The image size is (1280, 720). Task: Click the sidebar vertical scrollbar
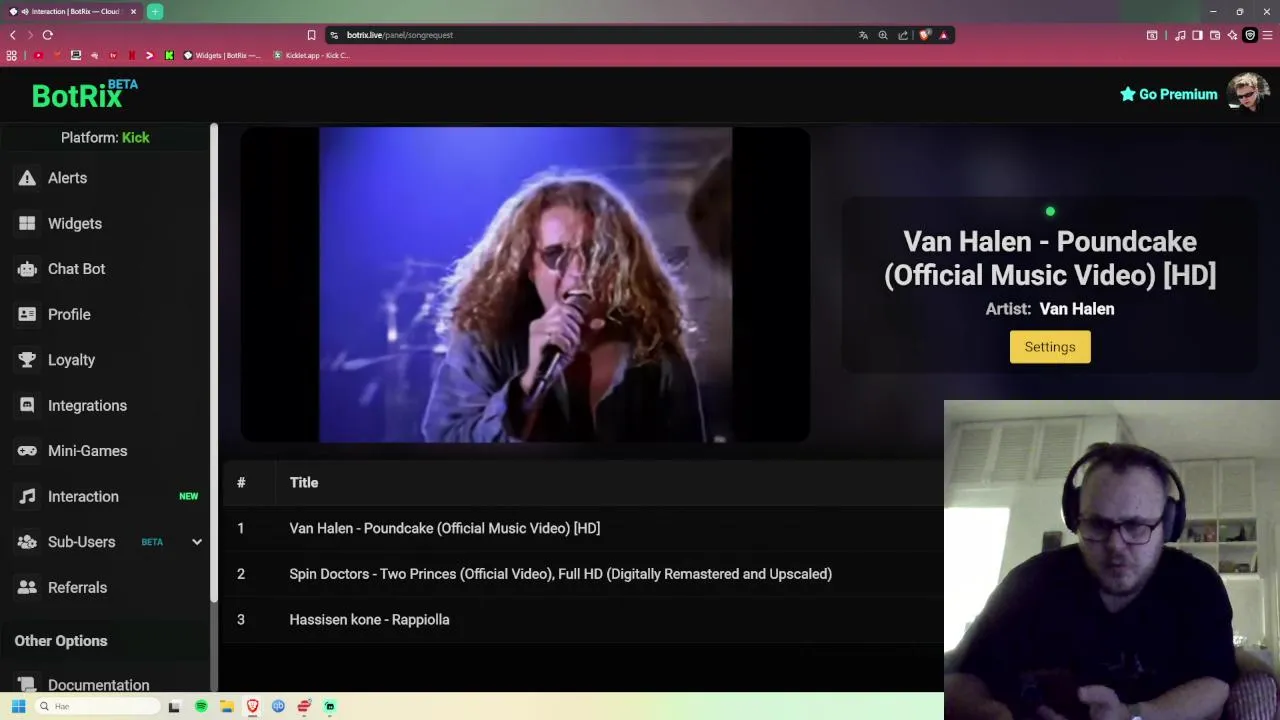(x=214, y=363)
